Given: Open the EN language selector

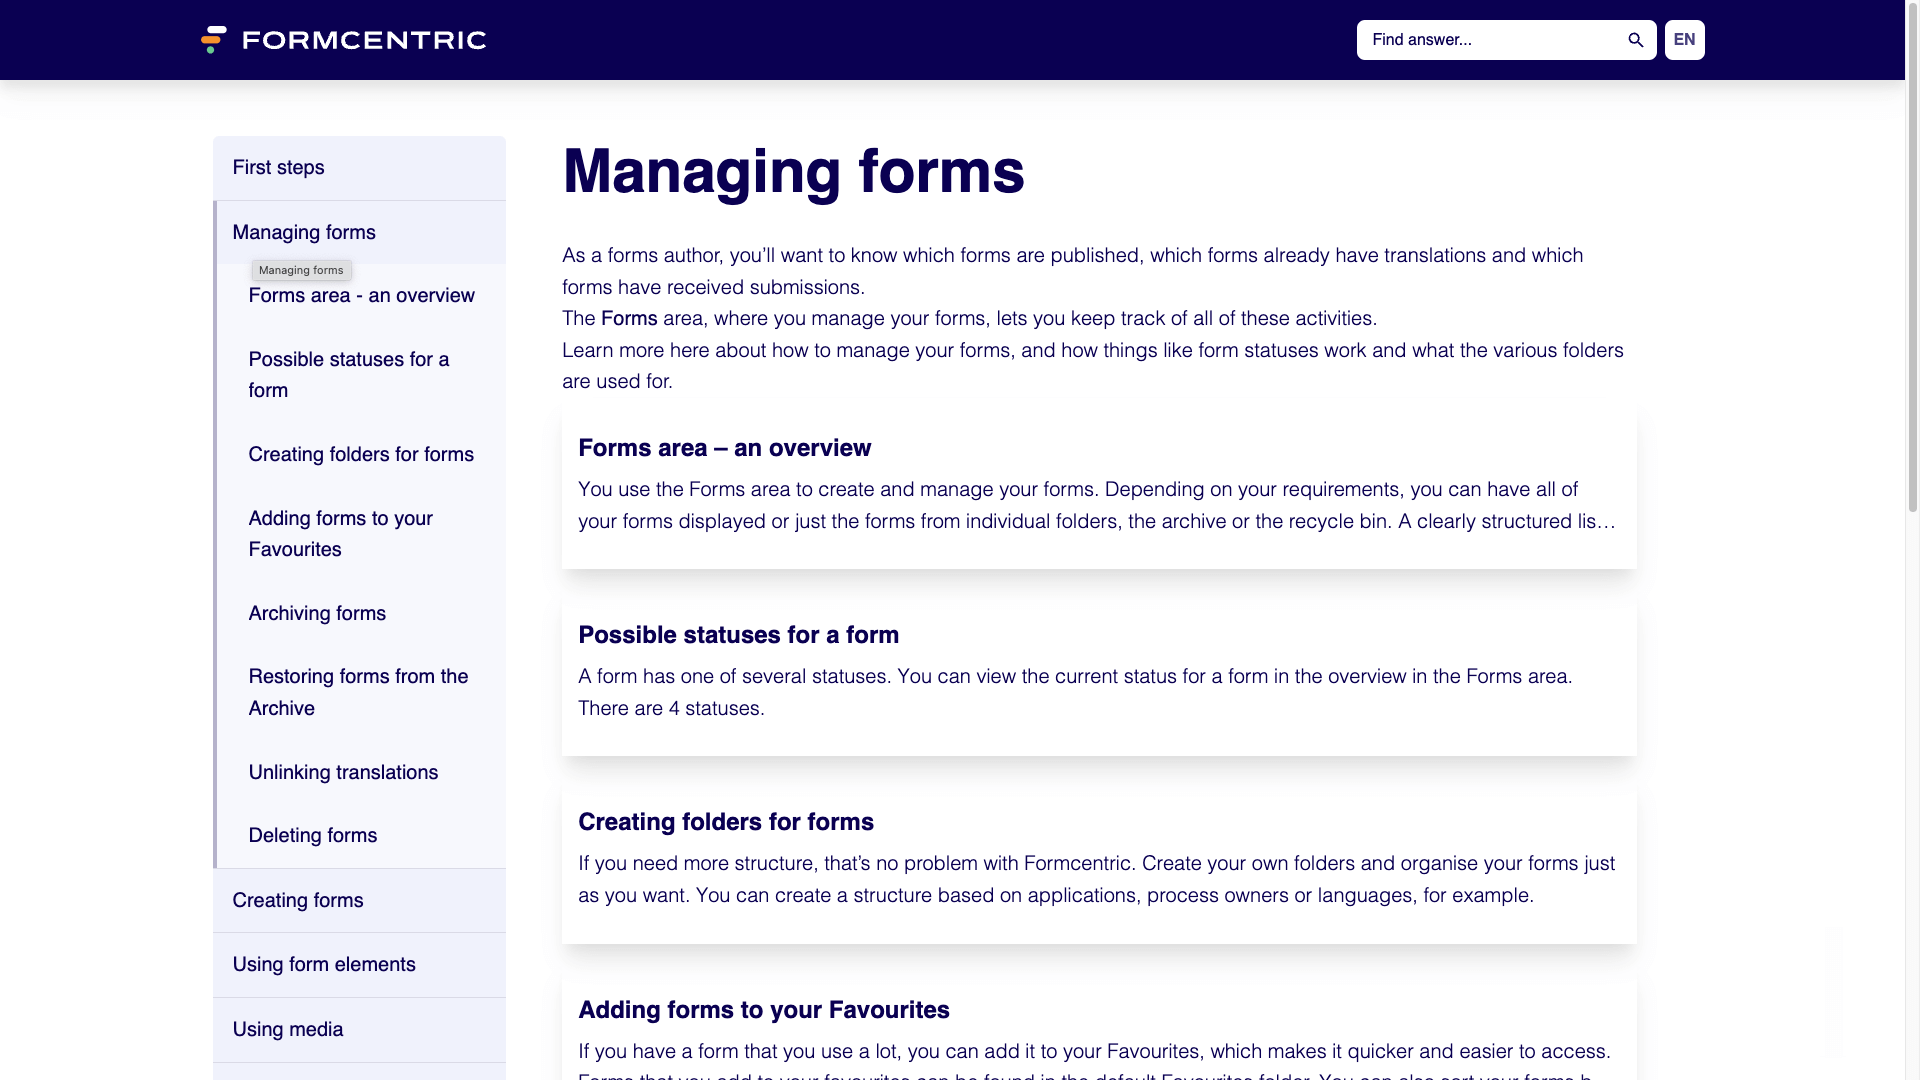Looking at the screenshot, I should tap(1683, 40).
